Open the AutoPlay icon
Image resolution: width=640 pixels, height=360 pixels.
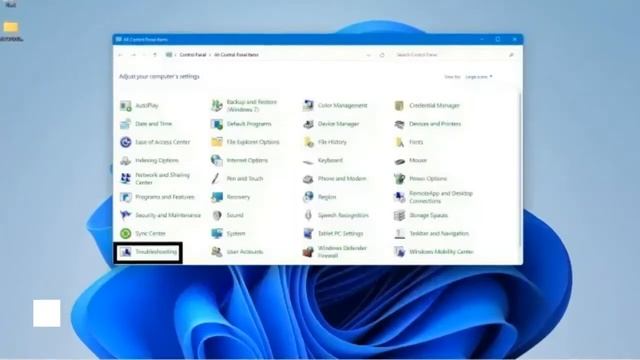tap(125, 106)
